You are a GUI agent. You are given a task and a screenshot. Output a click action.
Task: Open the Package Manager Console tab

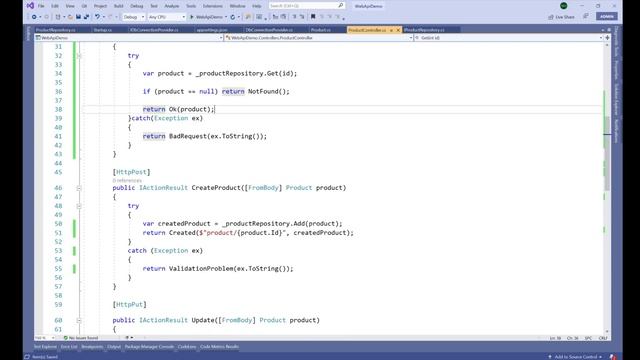coord(149,347)
